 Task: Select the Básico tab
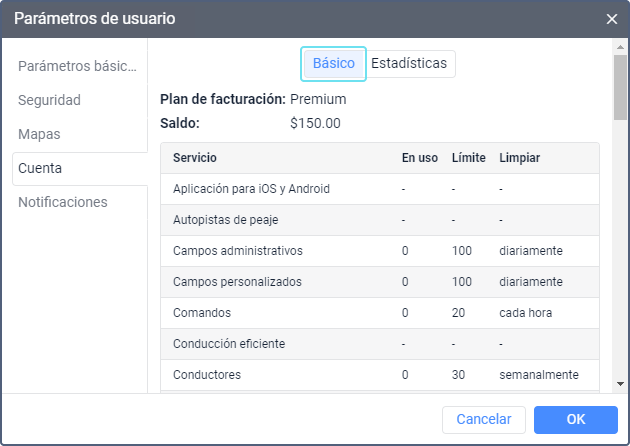(333, 63)
